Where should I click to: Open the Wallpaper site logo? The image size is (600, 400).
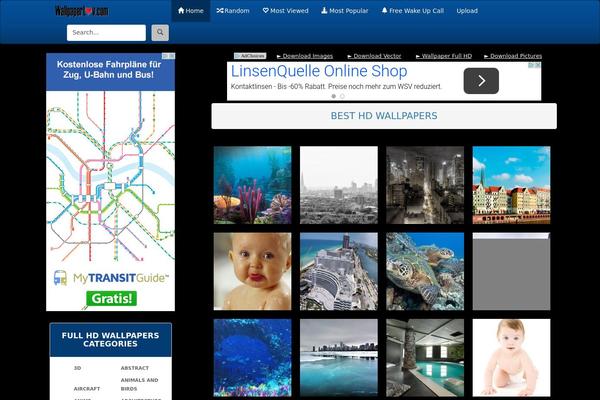[x=82, y=11]
